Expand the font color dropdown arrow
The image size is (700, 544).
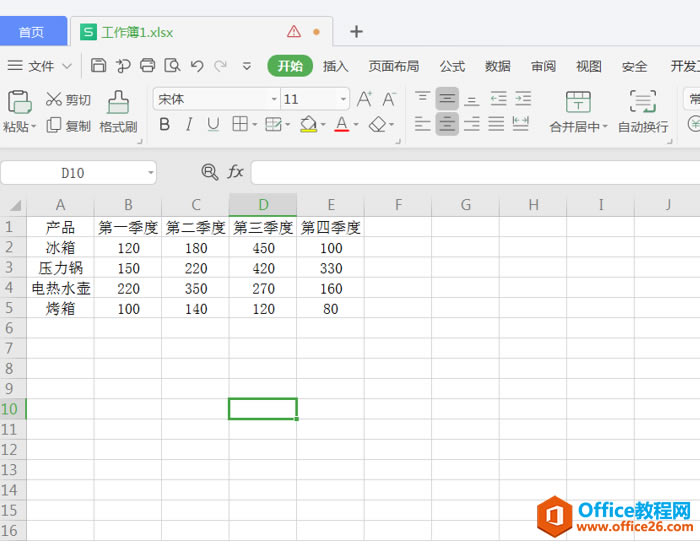point(356,125)
